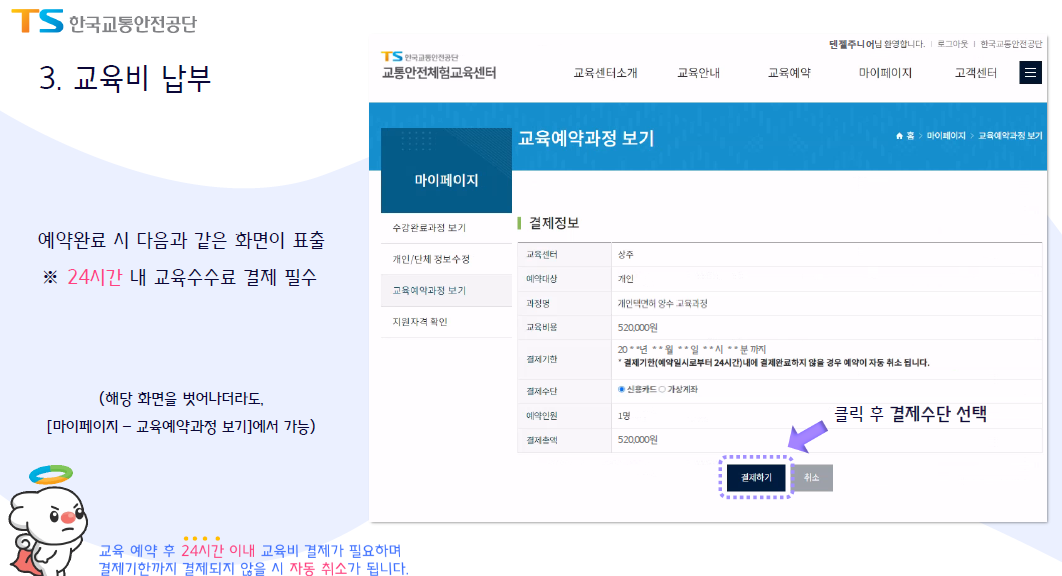Click the 마이페이지 sidebar header block
The width and height of the screenshot is (1062, 576).
[446, 170]
